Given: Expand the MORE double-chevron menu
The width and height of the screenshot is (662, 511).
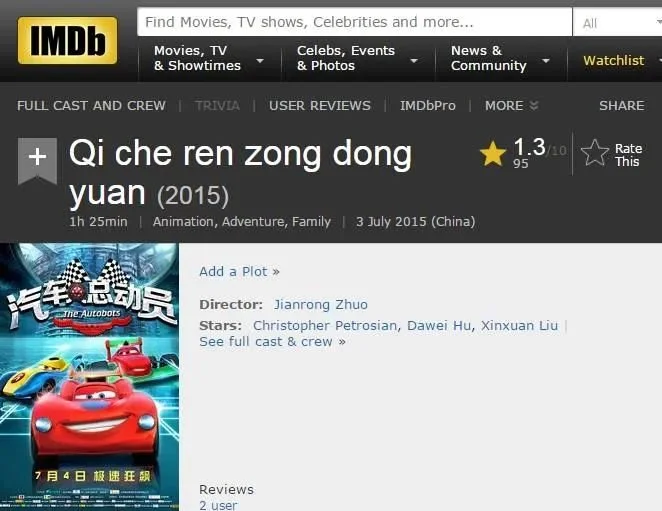Looking at the screenshot, I should [534, 106].
